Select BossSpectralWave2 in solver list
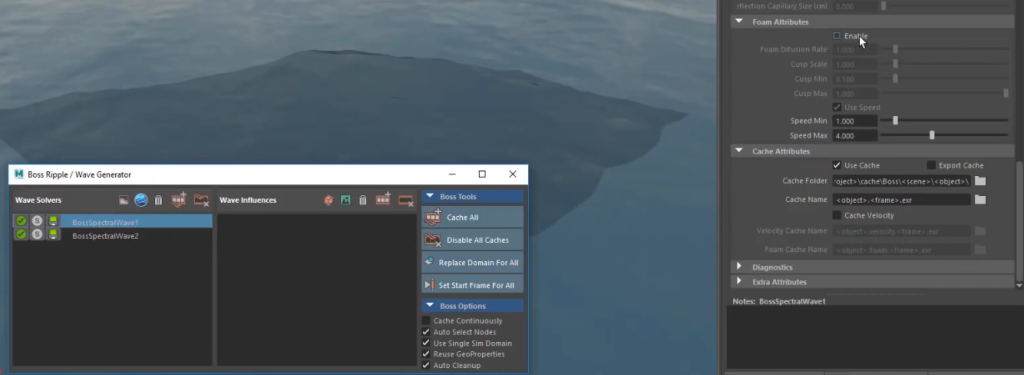This screenshot has height=375, width=1024. pyautogui.click(x=105, y=236)
